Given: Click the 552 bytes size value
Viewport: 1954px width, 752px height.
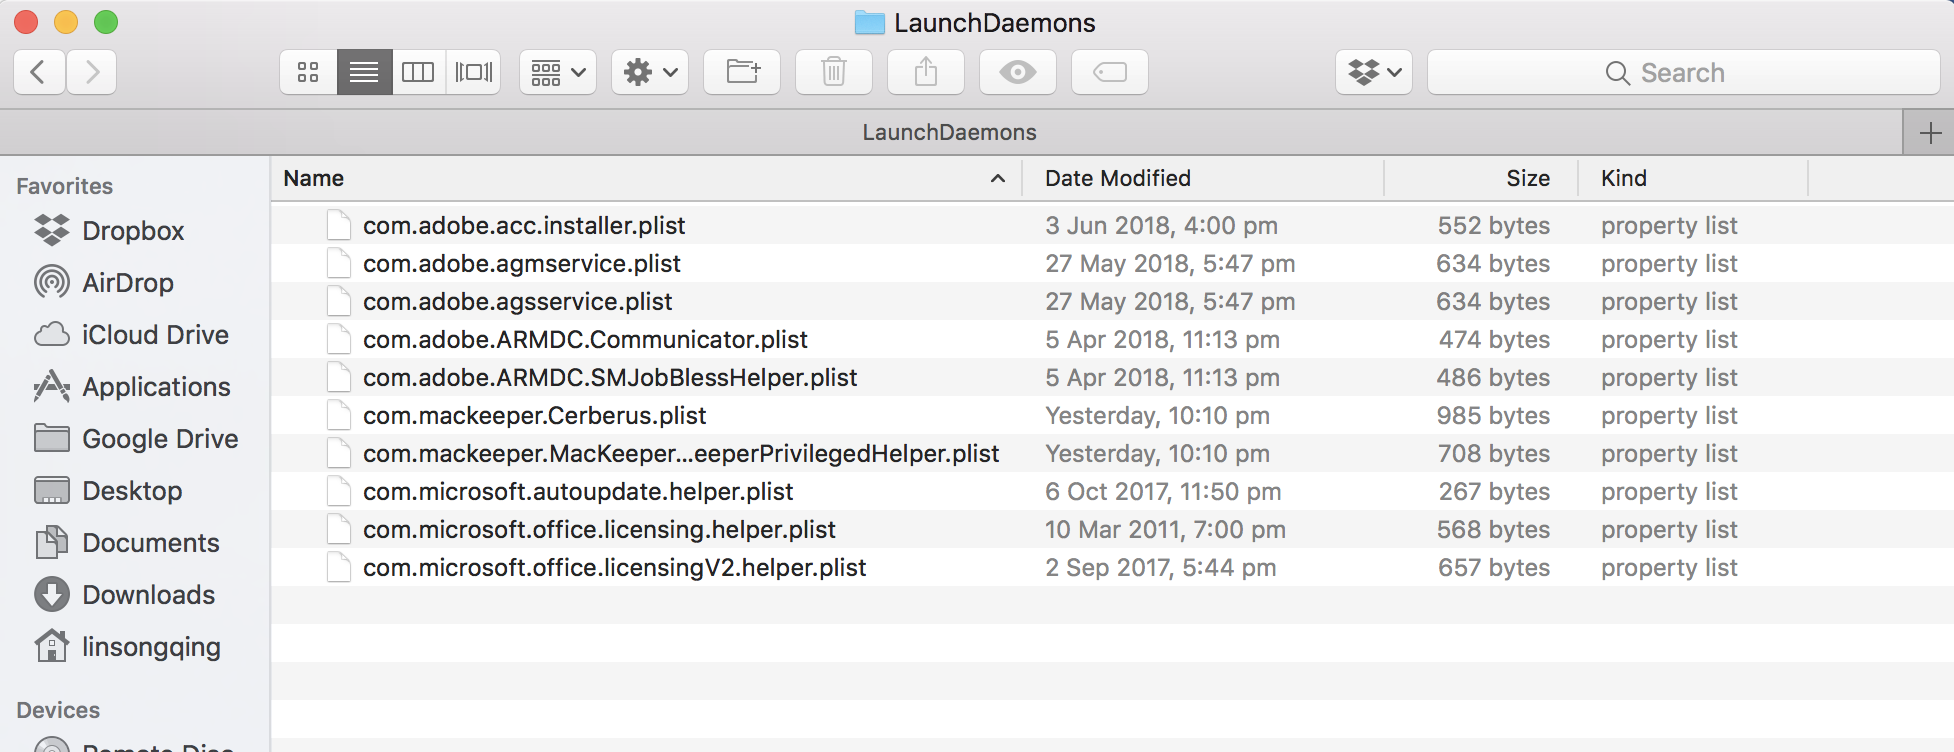Looking at the screenshot, I should [x=1493, y=225].
